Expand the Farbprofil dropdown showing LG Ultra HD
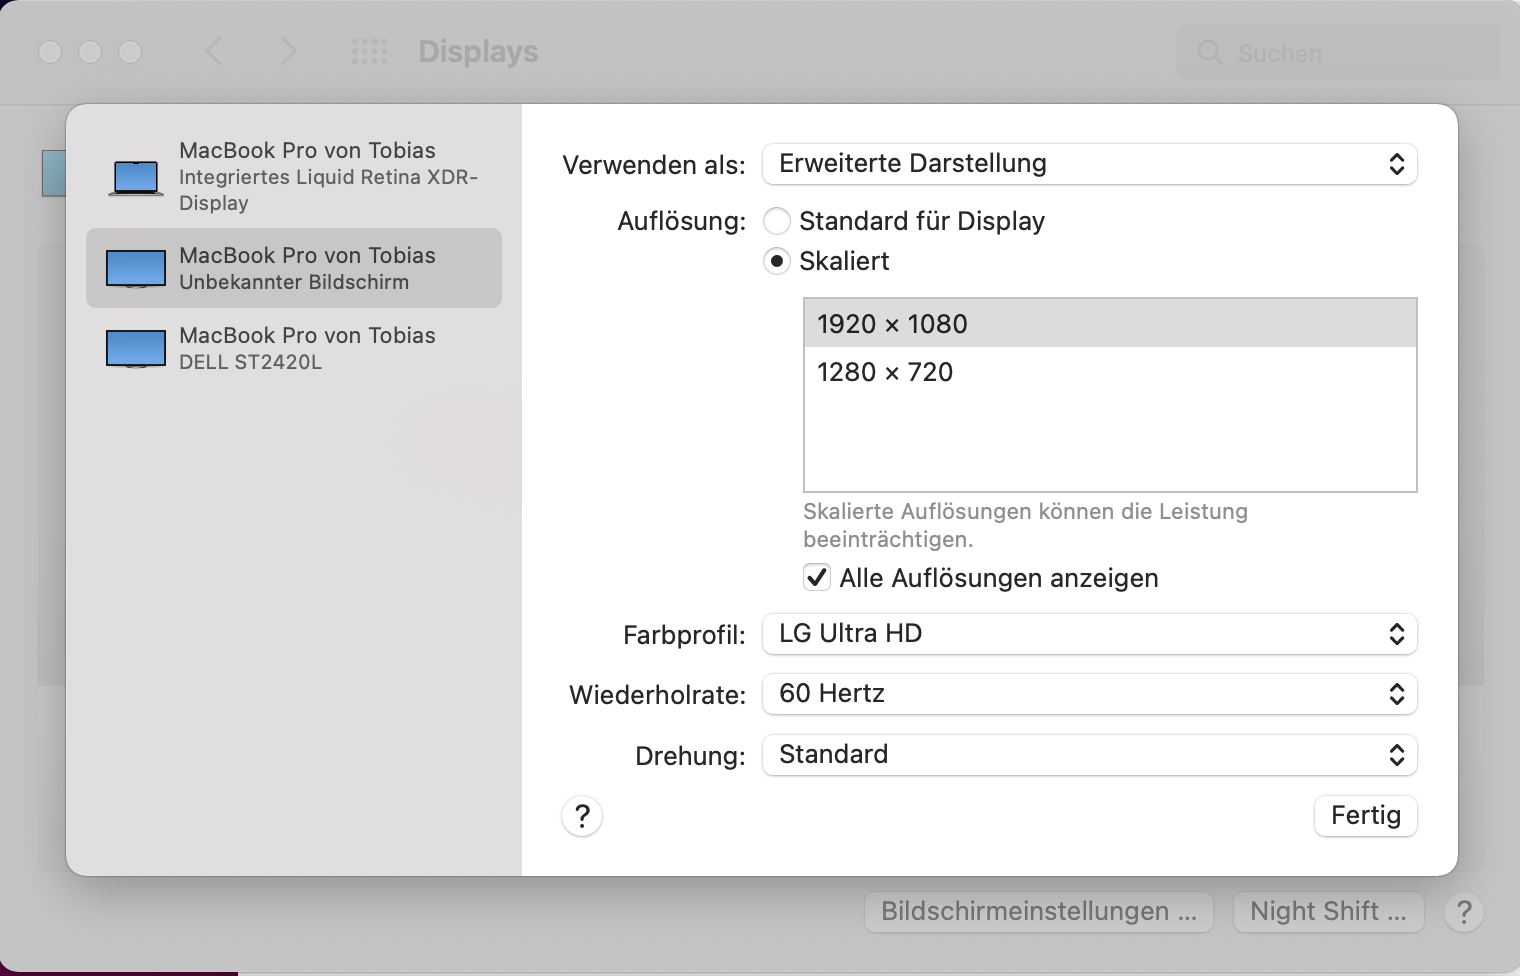Image resolution: width=1520 pixels, height=976 pixels. tap(1089, 634)
